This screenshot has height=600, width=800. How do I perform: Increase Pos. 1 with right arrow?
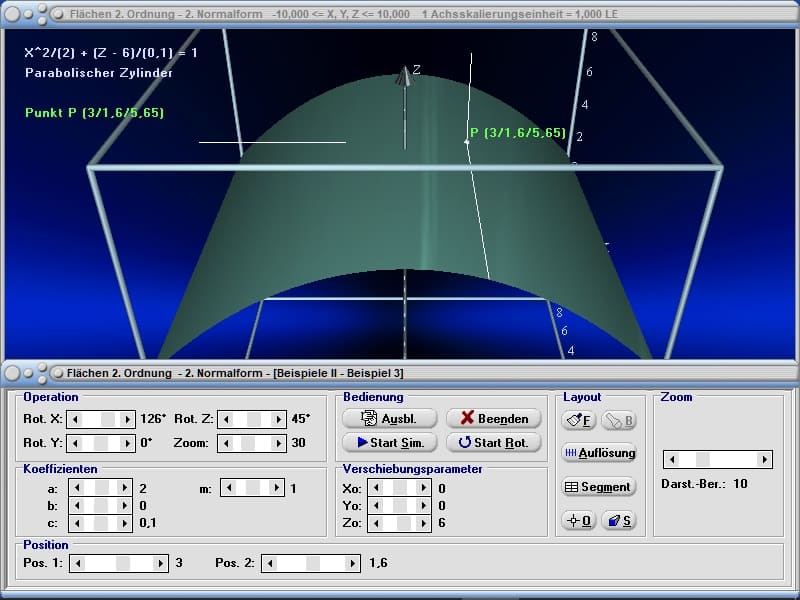tap(161, 563)
